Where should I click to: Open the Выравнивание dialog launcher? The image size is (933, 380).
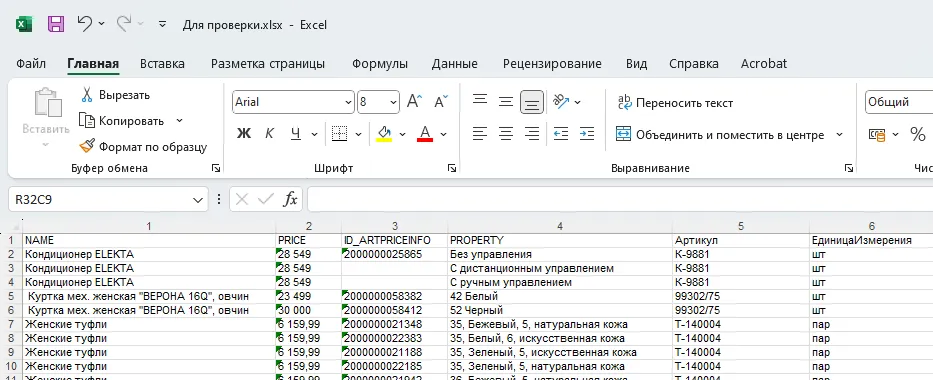coord(848,169)
